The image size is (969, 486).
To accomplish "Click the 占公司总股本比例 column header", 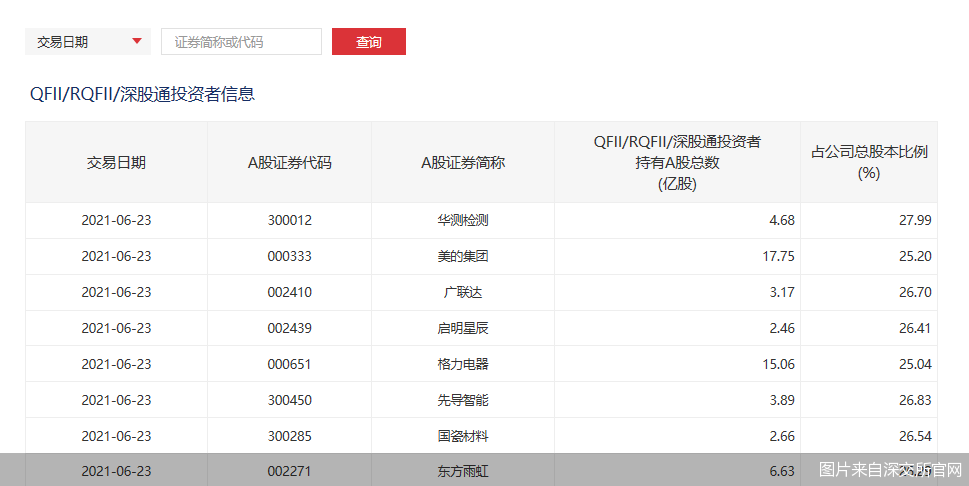I will coord(869,162).
